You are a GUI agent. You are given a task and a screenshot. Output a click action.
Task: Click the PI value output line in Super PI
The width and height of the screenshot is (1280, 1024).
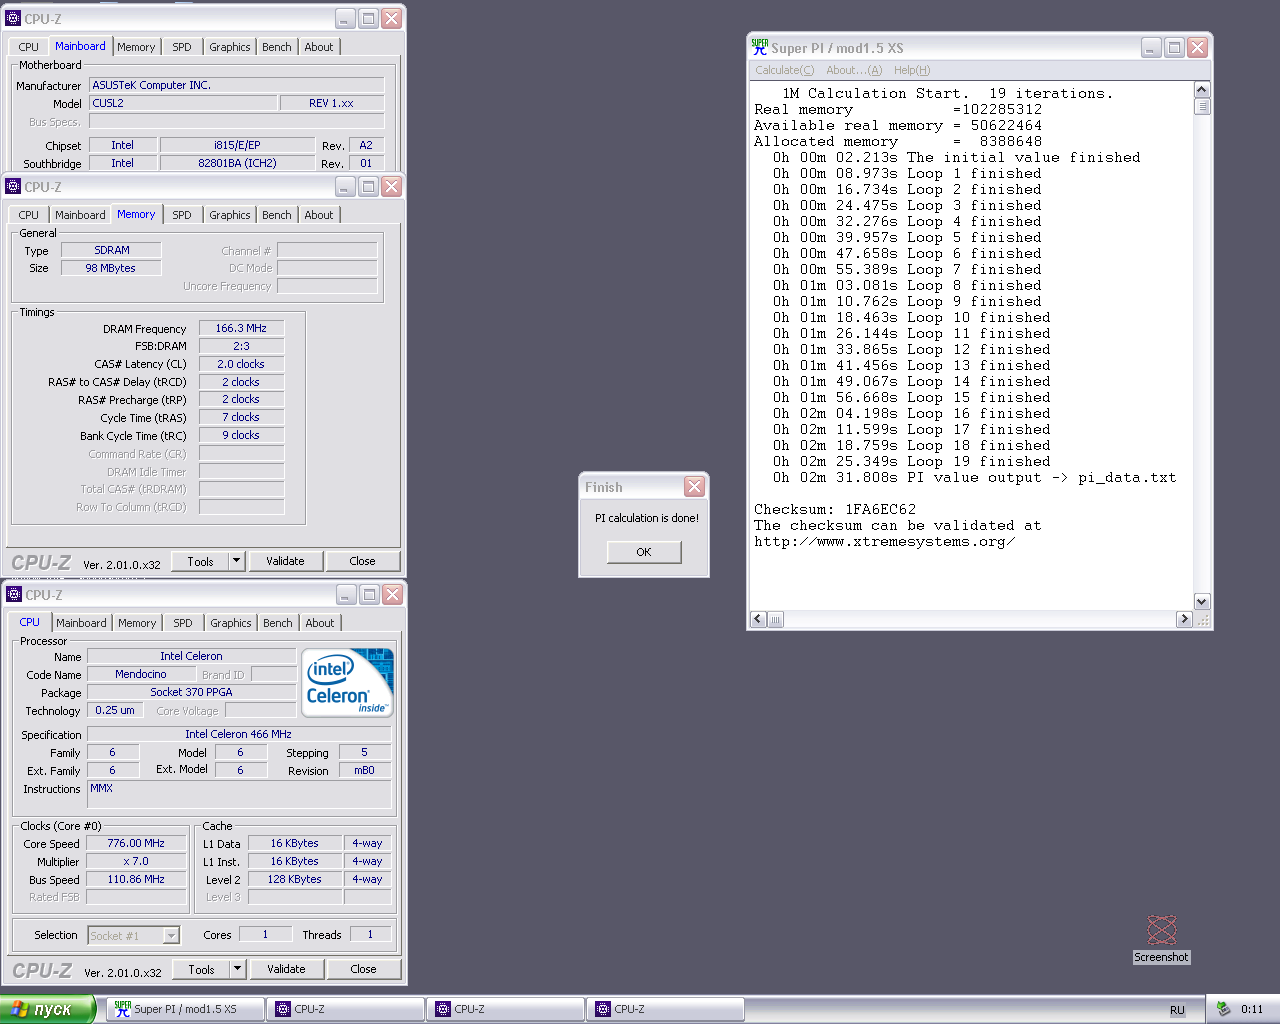974,477
